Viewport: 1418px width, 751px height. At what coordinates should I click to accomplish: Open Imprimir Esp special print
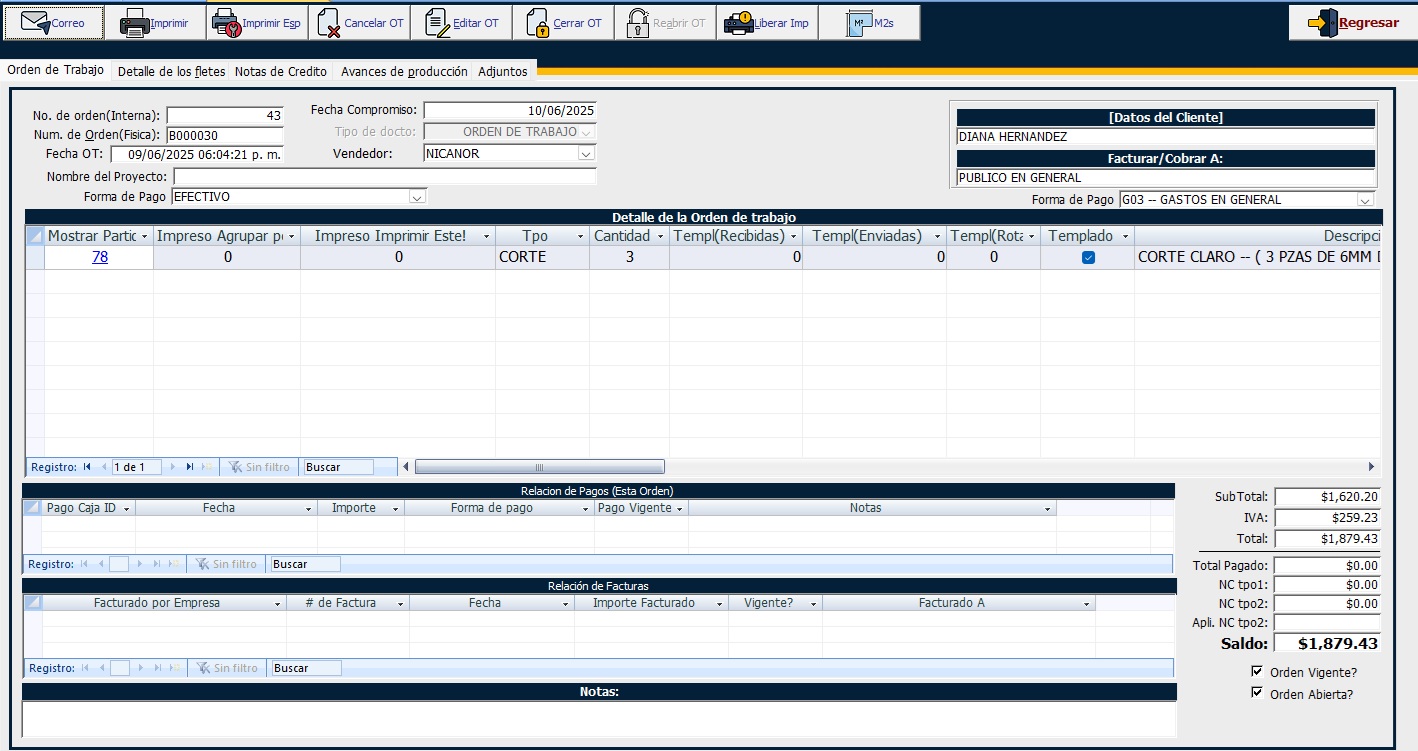[226, 23]
